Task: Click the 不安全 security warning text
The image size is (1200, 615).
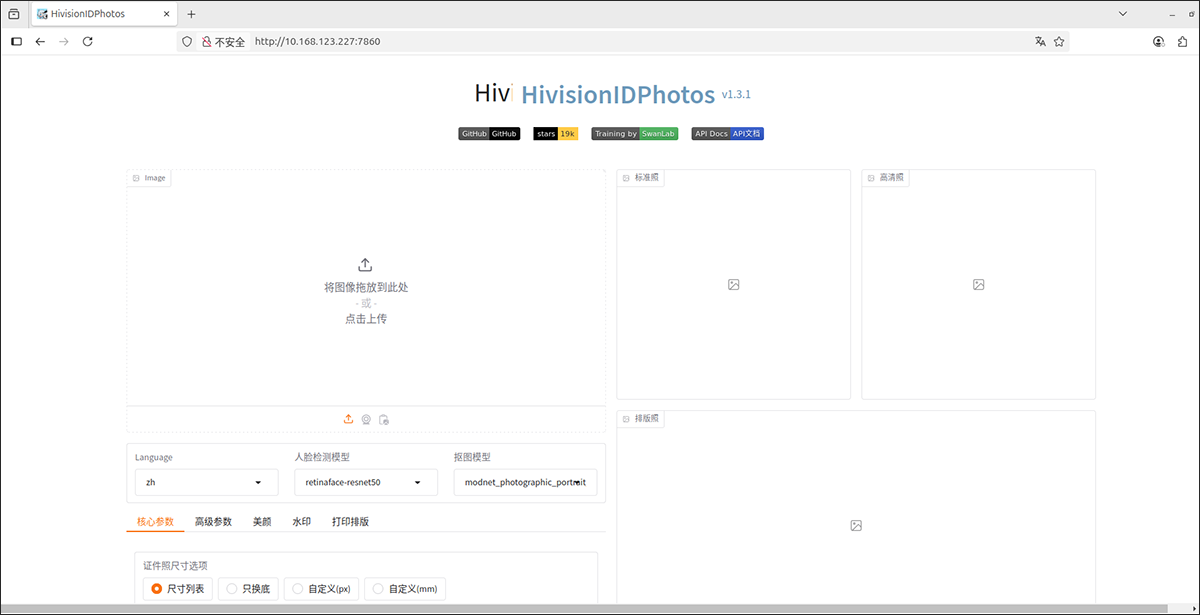Action: 230,42
